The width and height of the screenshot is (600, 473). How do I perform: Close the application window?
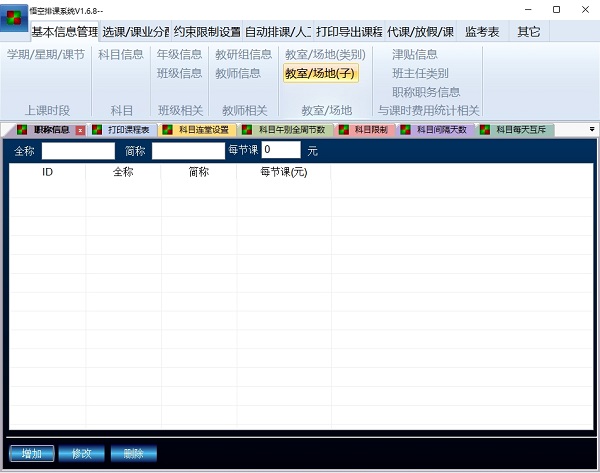pos(585,10)
